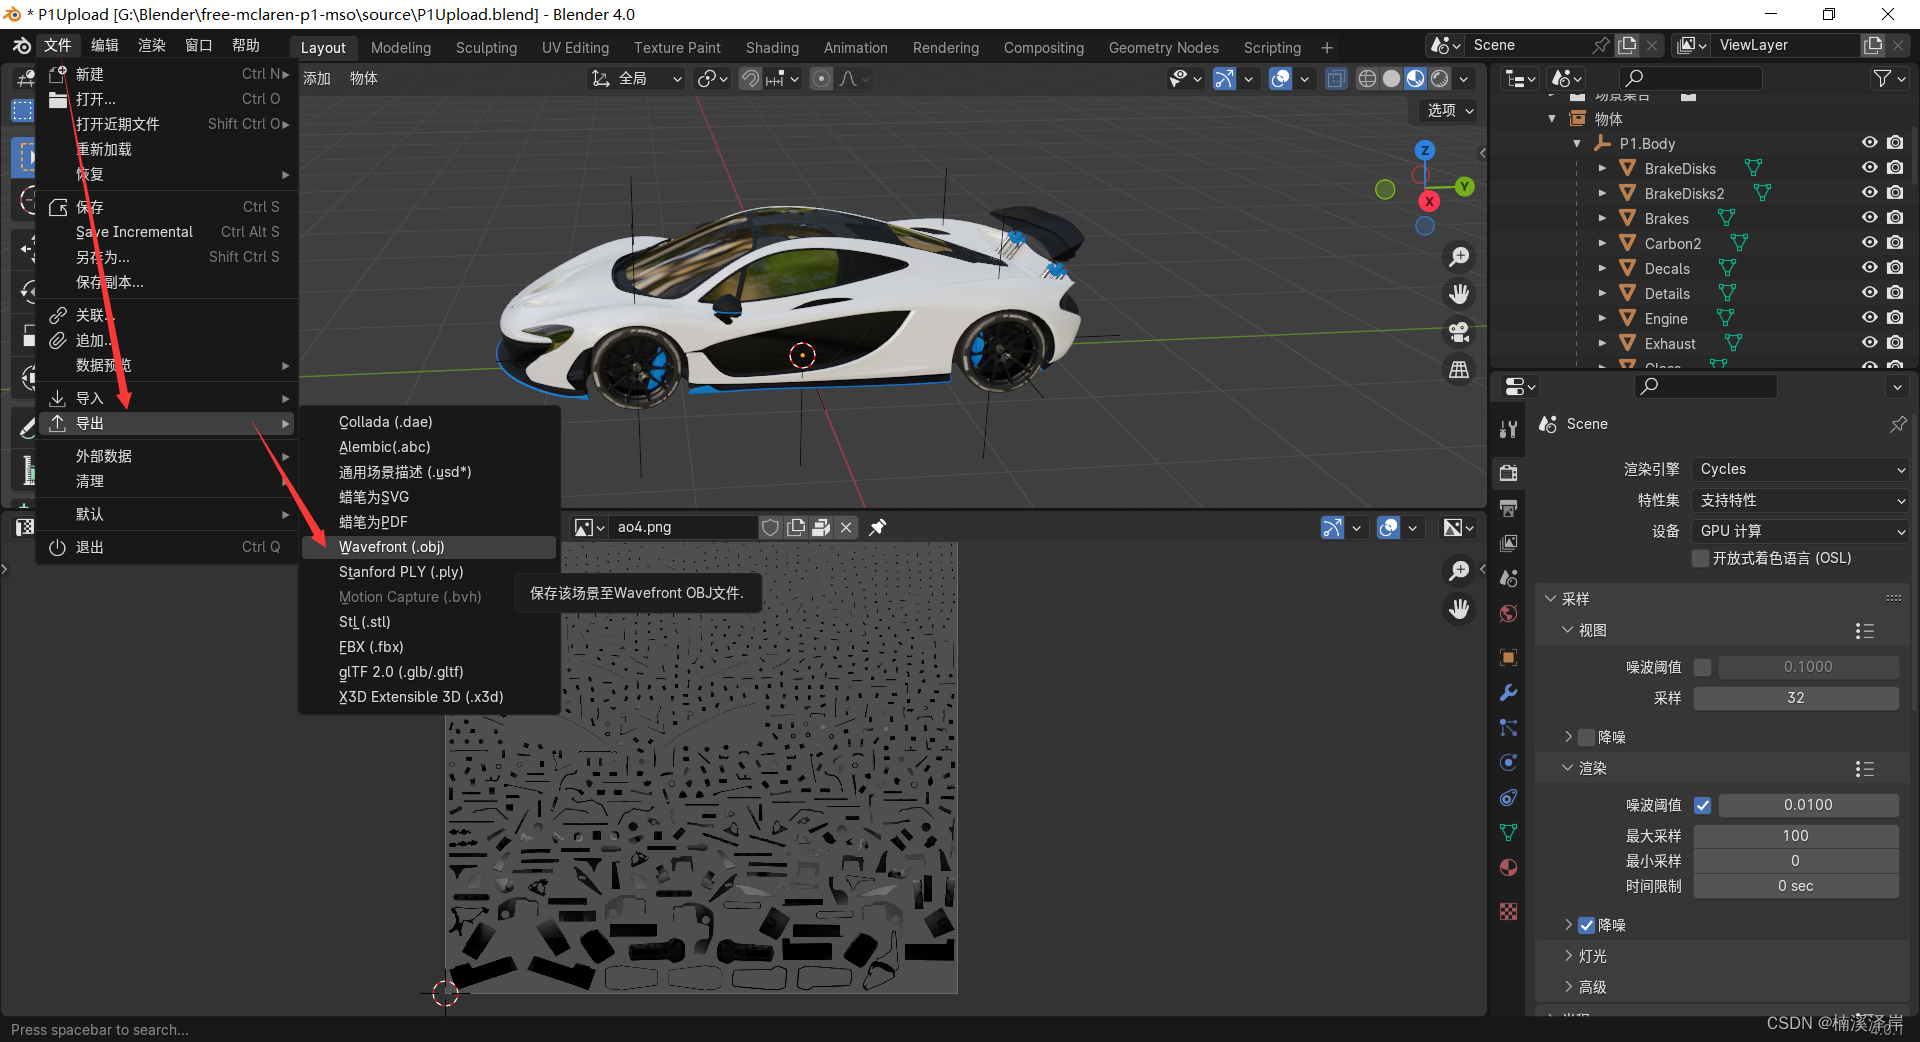The height and width of the screenshot is (1042, 1920).
Task: Disable Decals in renders camera icon
Action: coord(1895,268)
